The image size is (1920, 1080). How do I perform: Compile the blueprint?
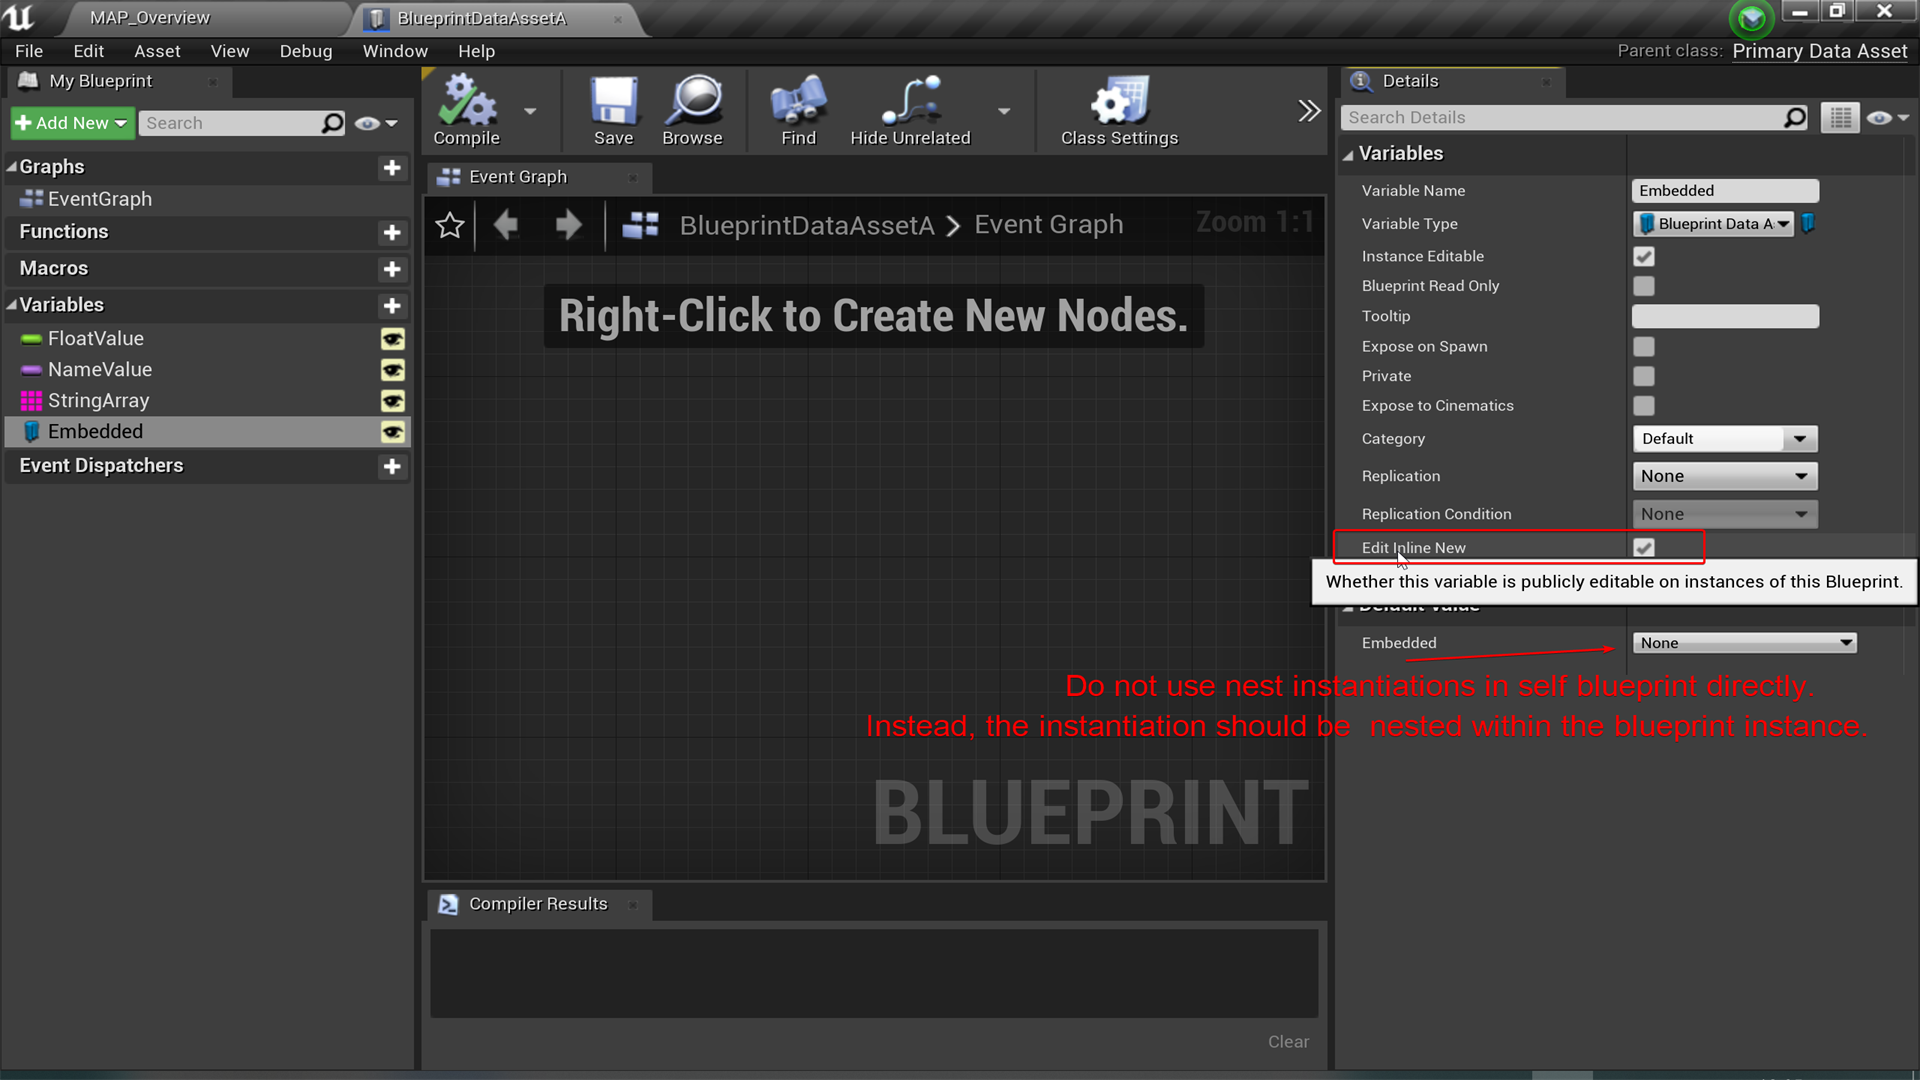465,110
